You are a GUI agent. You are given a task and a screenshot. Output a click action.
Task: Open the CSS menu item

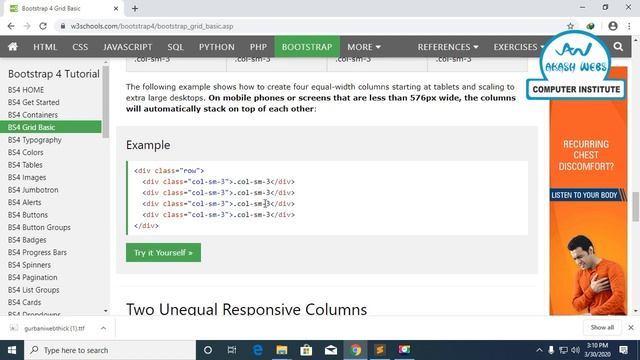point(80,47)
